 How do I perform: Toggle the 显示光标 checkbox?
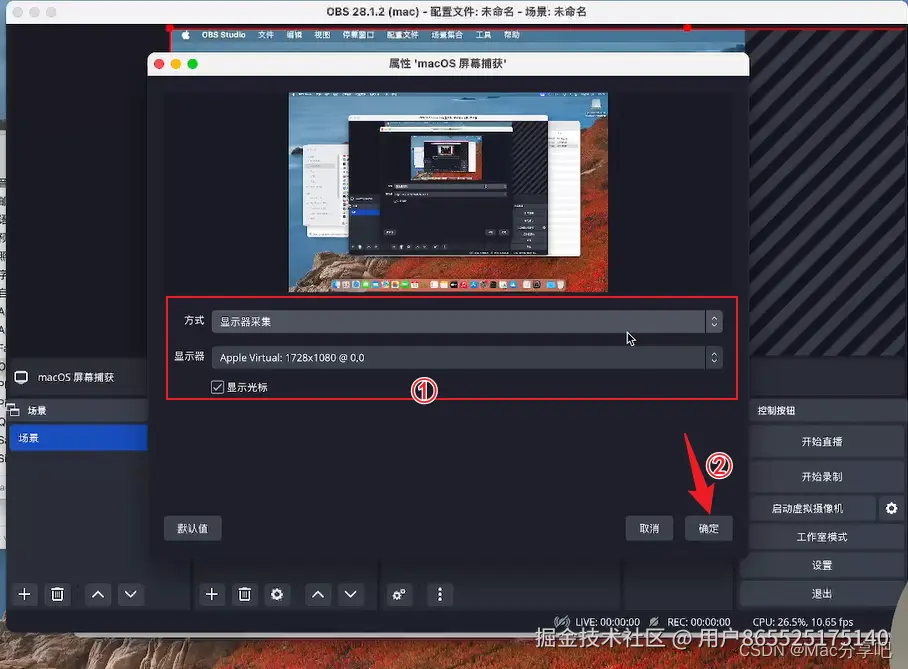(x=217, y=387)
